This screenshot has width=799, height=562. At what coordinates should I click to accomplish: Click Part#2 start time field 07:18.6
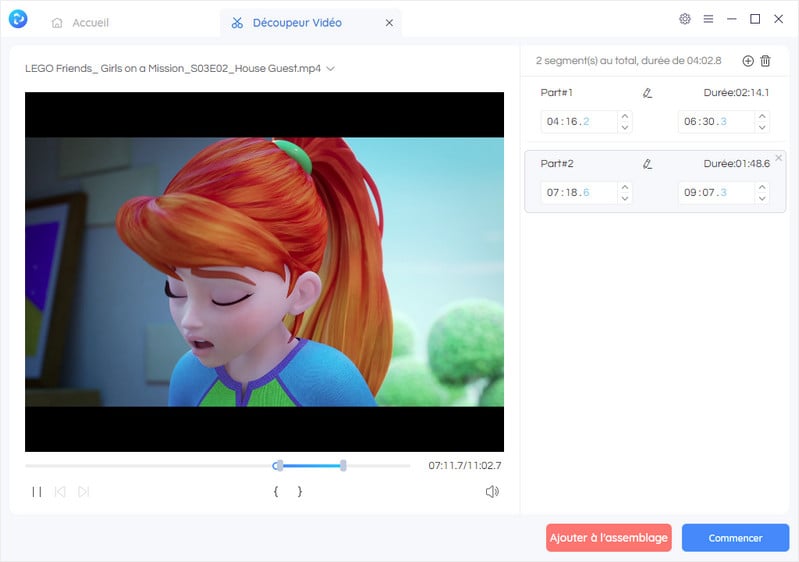coord(579,193)
